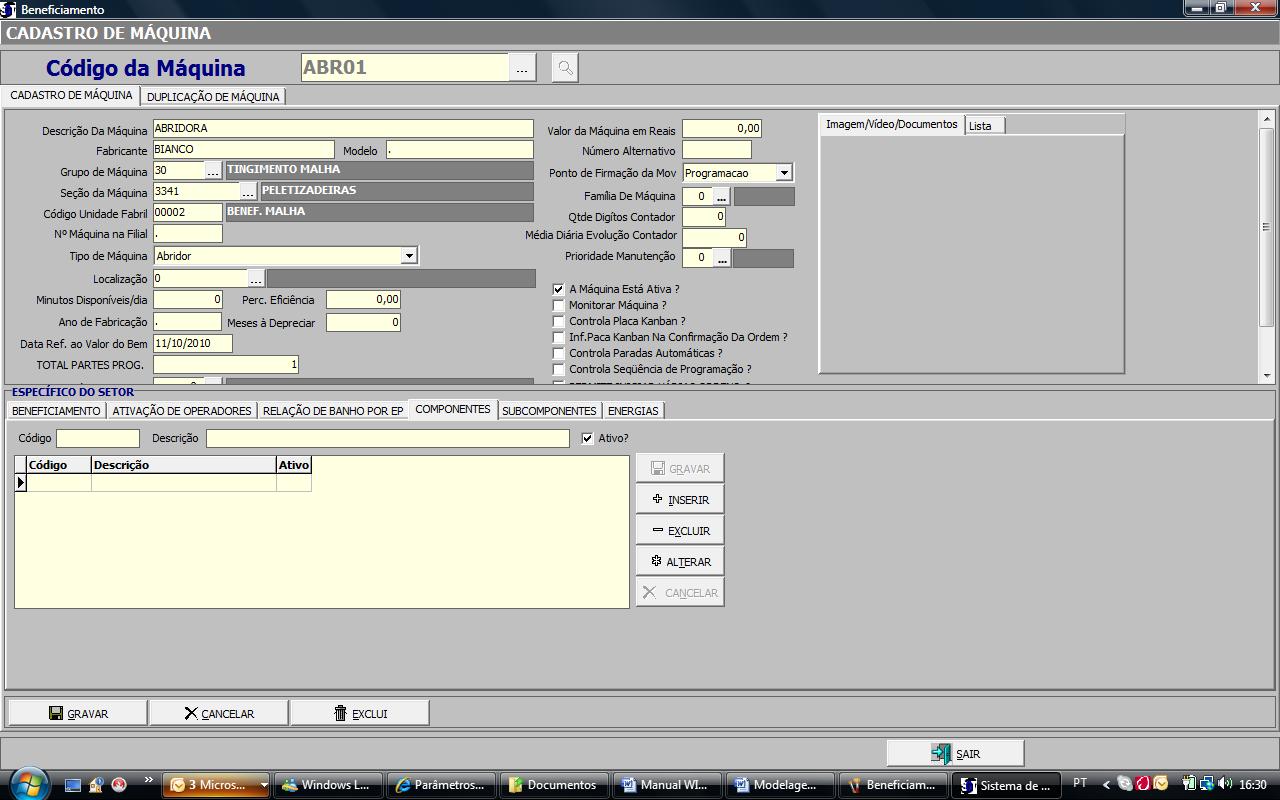Enable 'Monitorar Máquina ?' checkbox
This screenshot has height=800, width=1280.
click(x=559, y=305)
